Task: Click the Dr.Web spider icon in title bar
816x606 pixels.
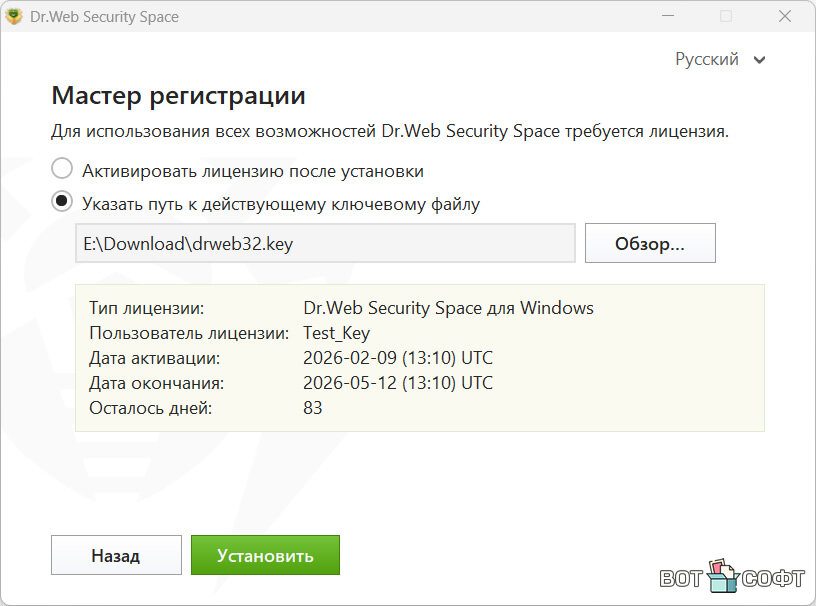Action: pyautogui.click(x=14, y=16)
